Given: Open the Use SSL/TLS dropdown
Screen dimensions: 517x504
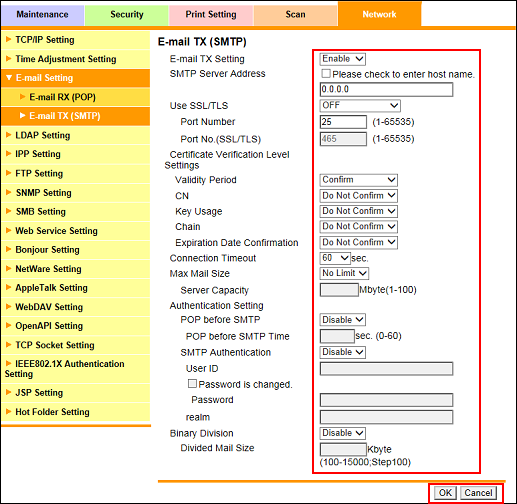Looking at the screenshot, I should click(360, 106).
